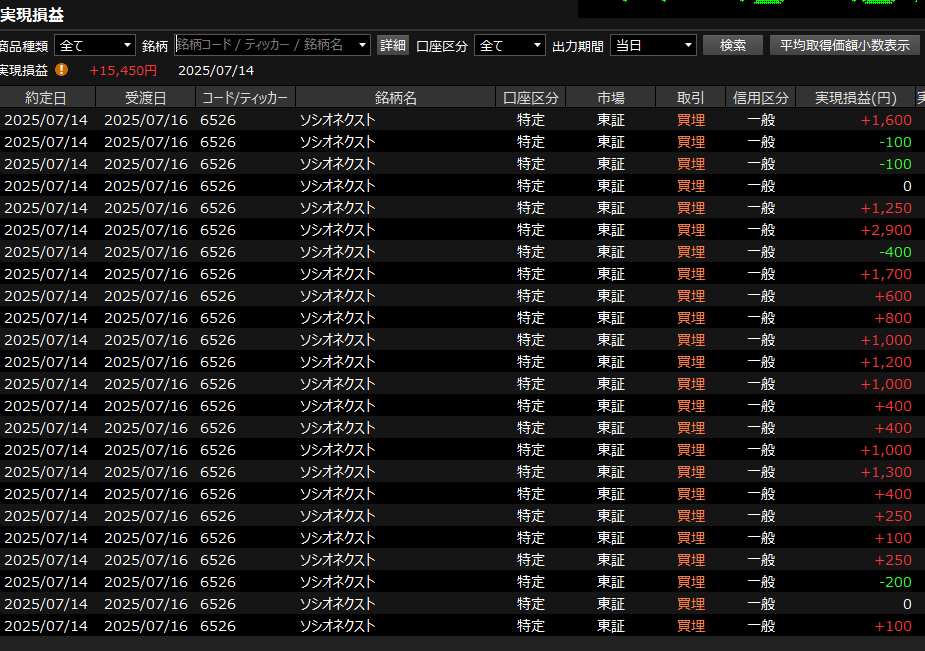Click the 詳細 button

click(393, 45)
